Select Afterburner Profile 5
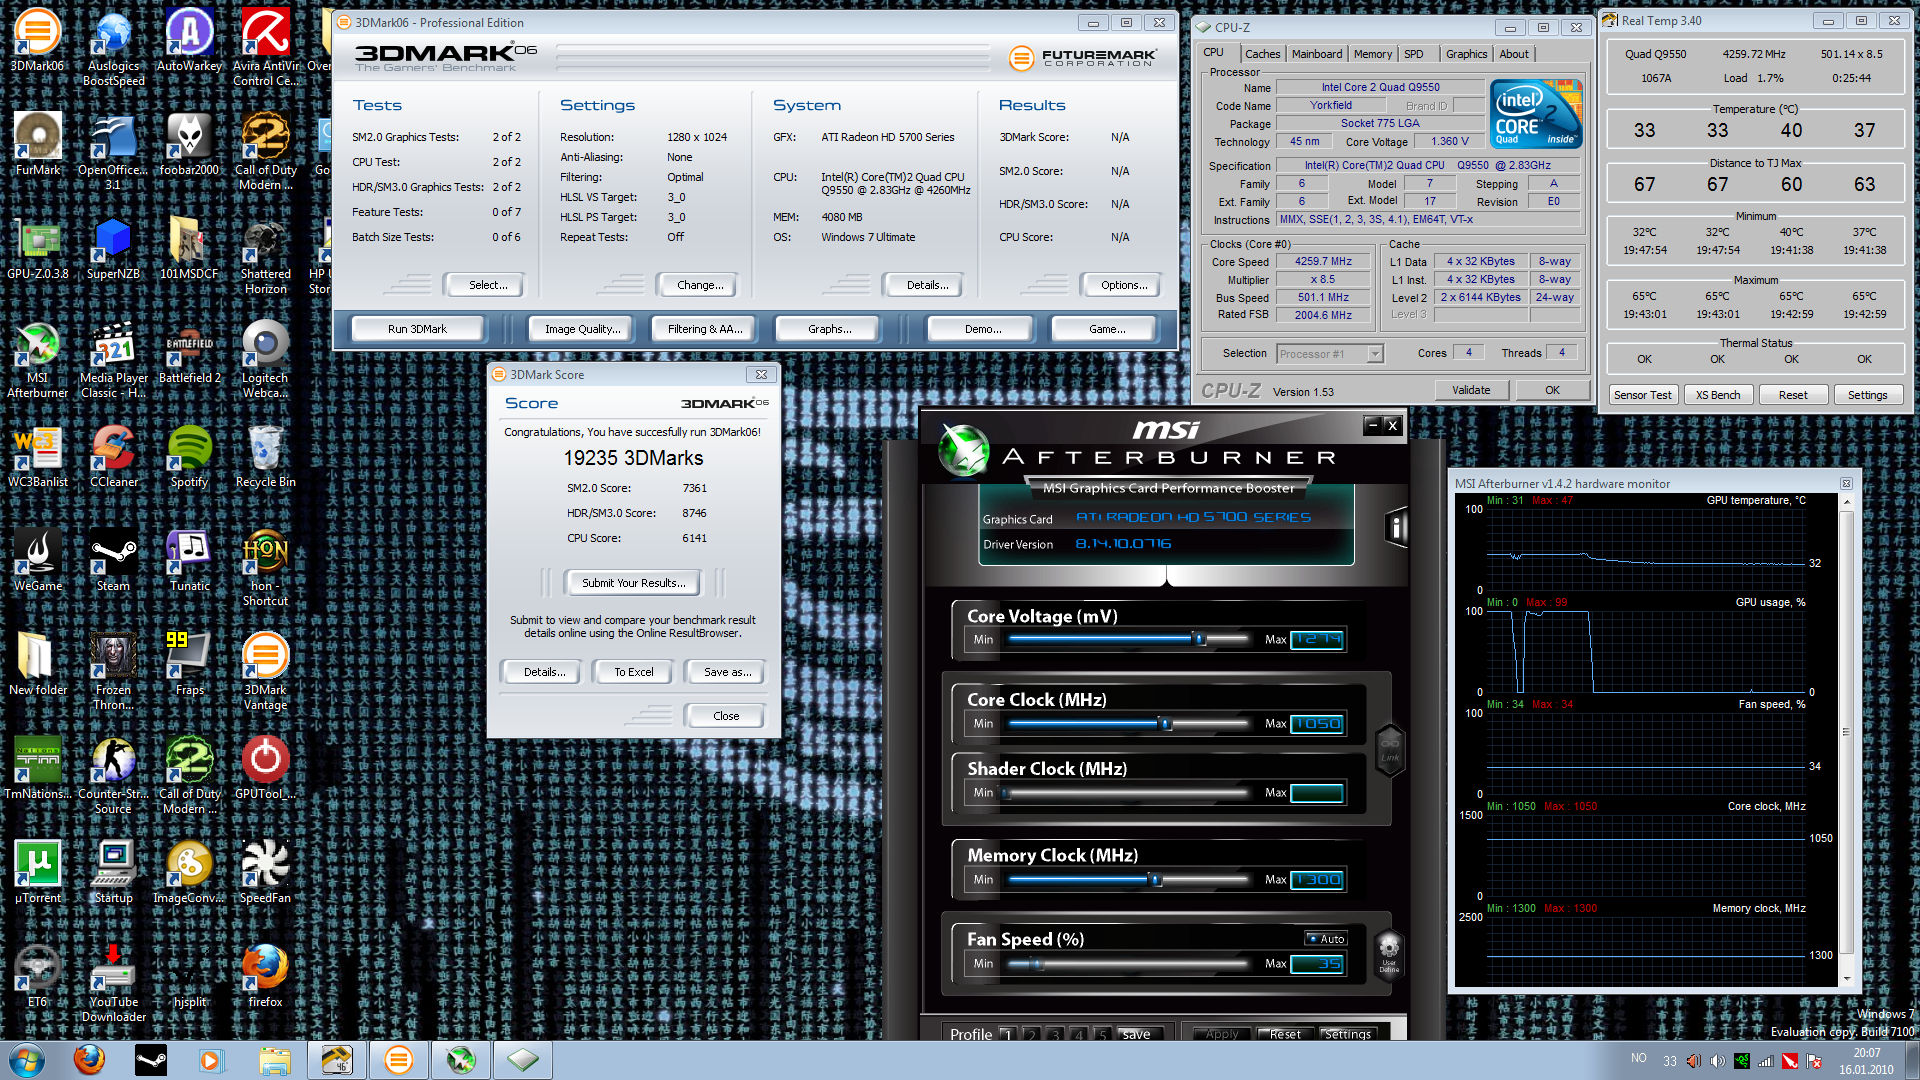 [1102, 1034]
